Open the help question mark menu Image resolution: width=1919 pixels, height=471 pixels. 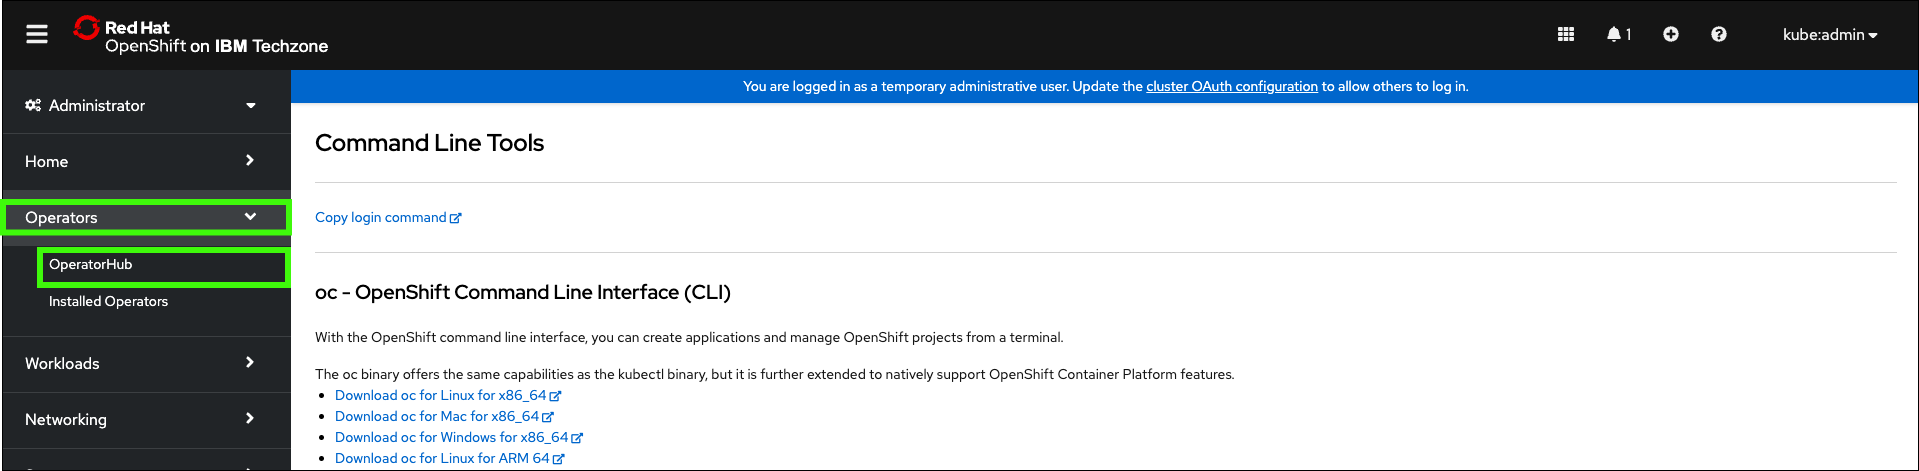click(1719, 35)
